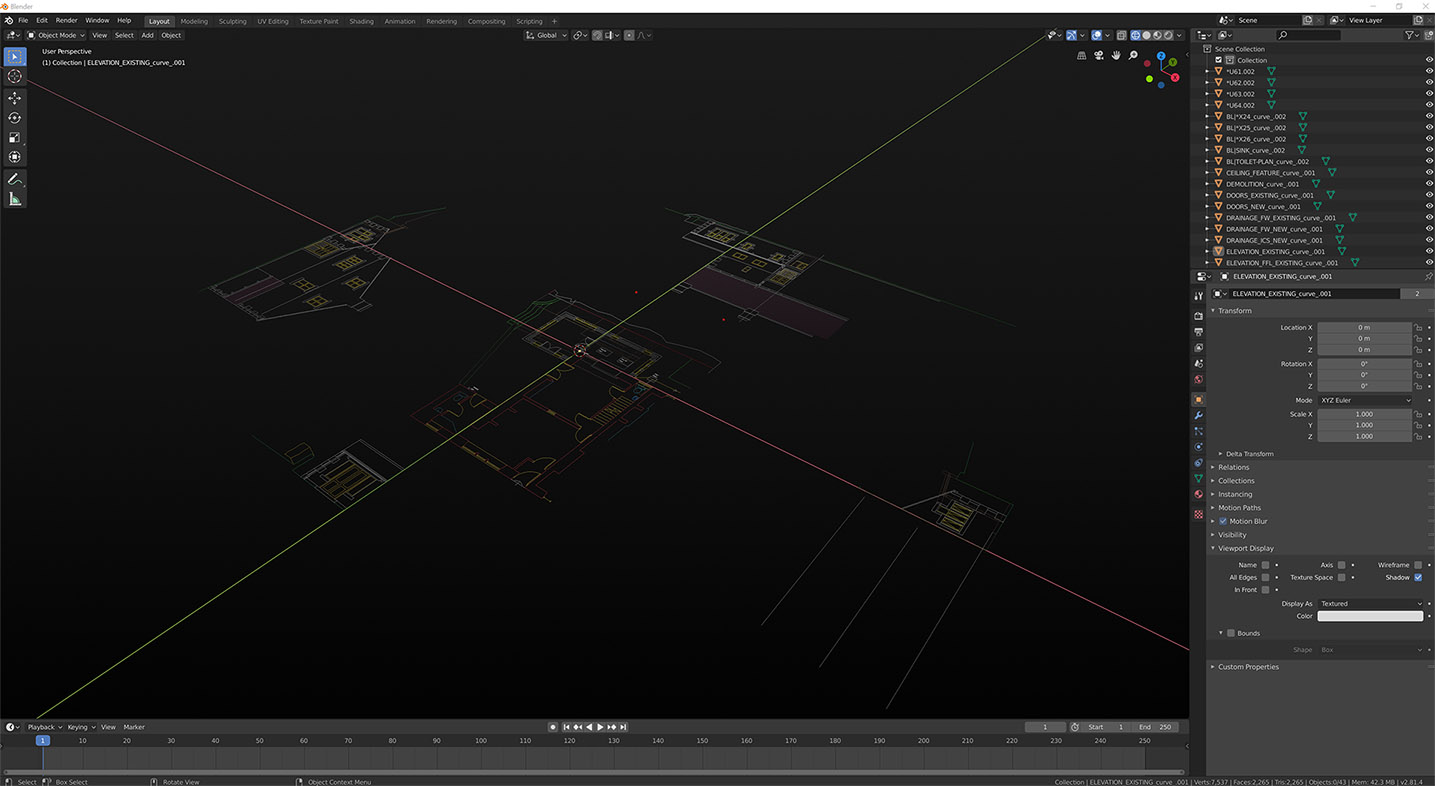The height and width of the screenshot is (786, 1435).
Task: Click the Location X field
Action: (x=1364, y=327)
